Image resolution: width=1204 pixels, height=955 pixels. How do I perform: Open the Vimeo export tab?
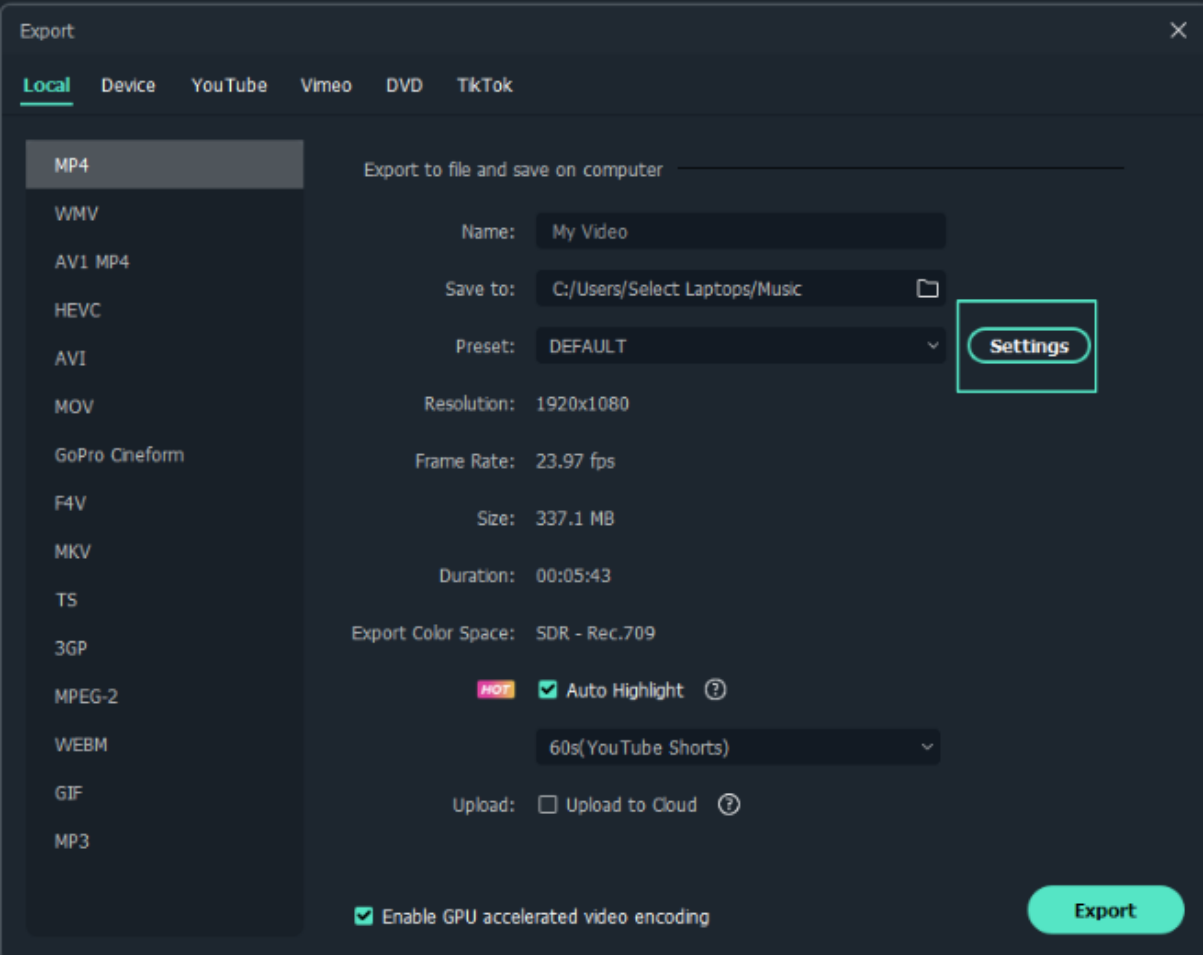click(326, 85)
